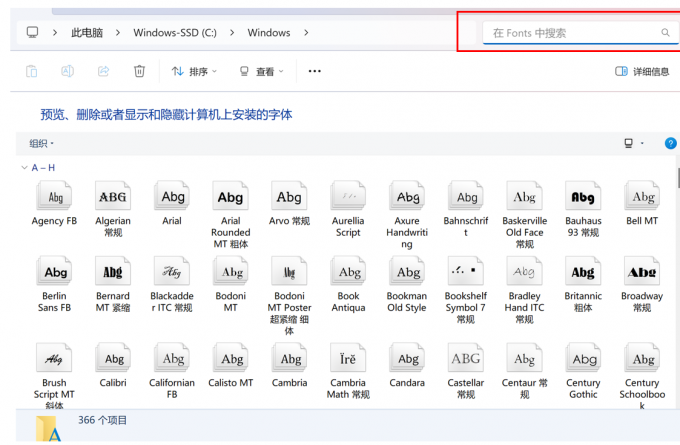Image resolution: width=680 pixels, height=445 pixels.
Task: Open the 组织 organize dropdown
Action: (41, 144)
